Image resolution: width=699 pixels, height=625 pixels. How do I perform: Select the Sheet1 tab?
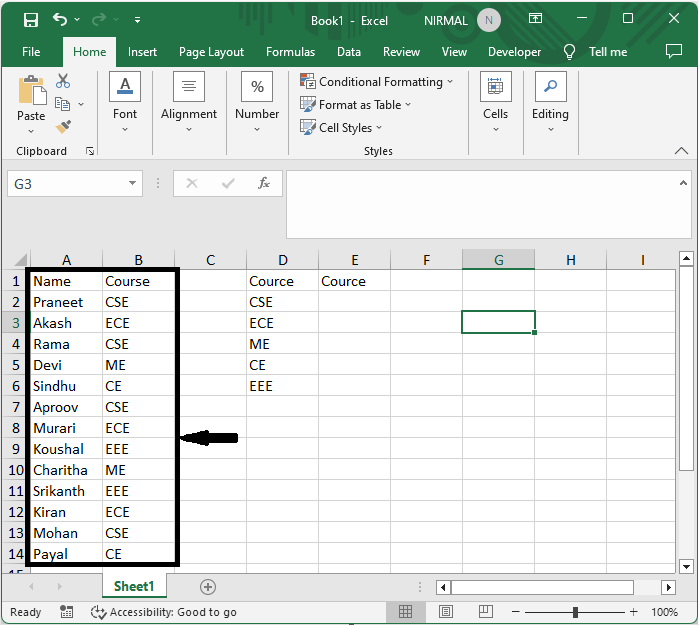(134, 586)
